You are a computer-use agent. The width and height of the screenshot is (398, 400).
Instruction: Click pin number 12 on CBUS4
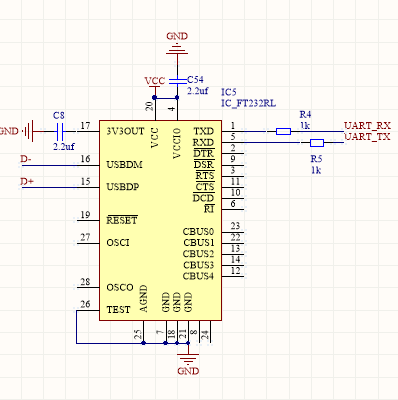pos(235,271)
